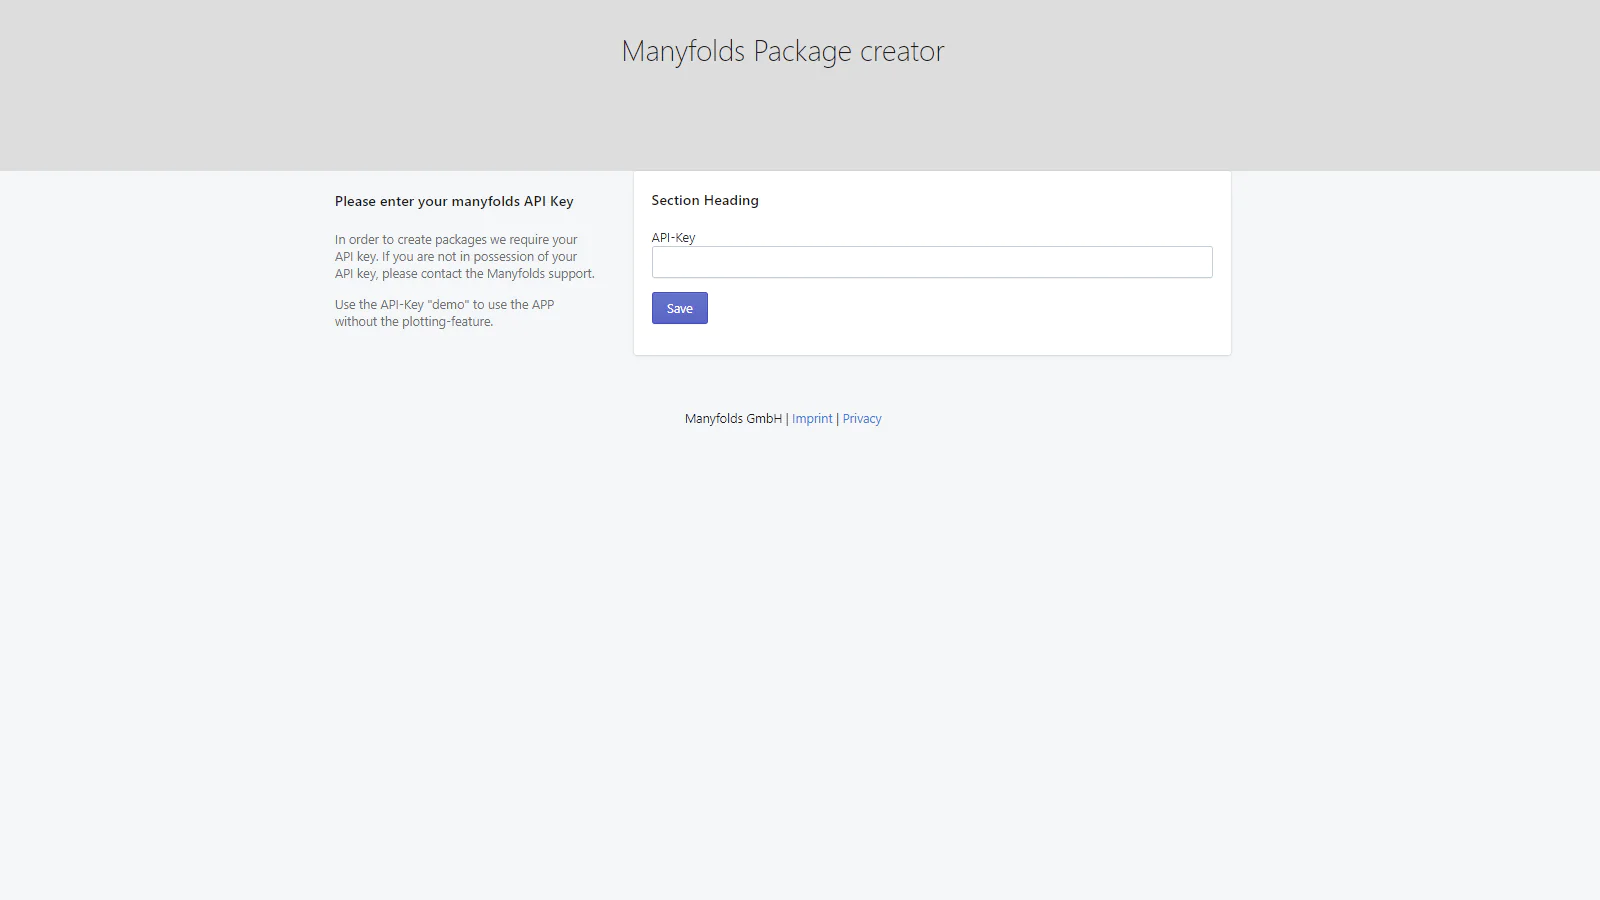The image size is (1600, 900).
Task: Click the paragraph about using API-Key "demo"
Action: (x=444, y=313)
